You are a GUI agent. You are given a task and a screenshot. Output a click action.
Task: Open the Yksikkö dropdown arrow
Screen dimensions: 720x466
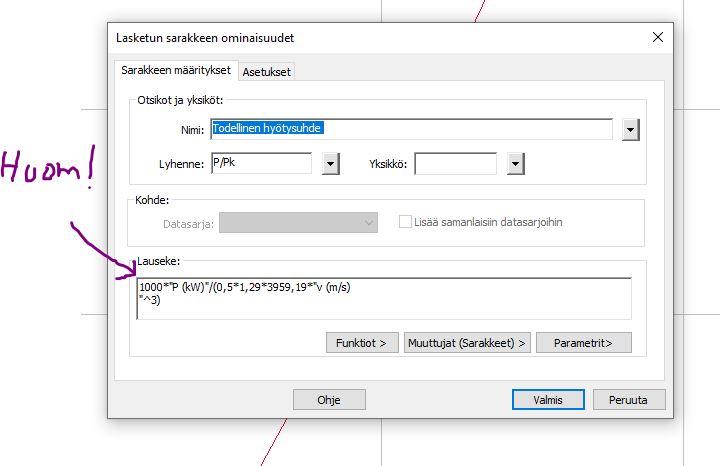click(x=515, y=164)
